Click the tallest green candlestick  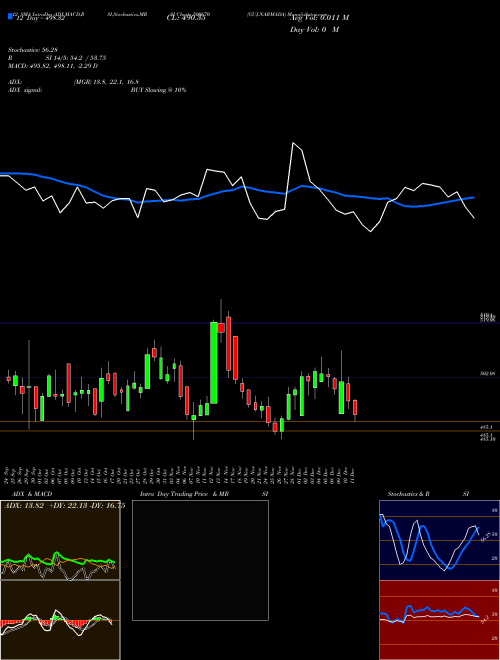(214, 363)
